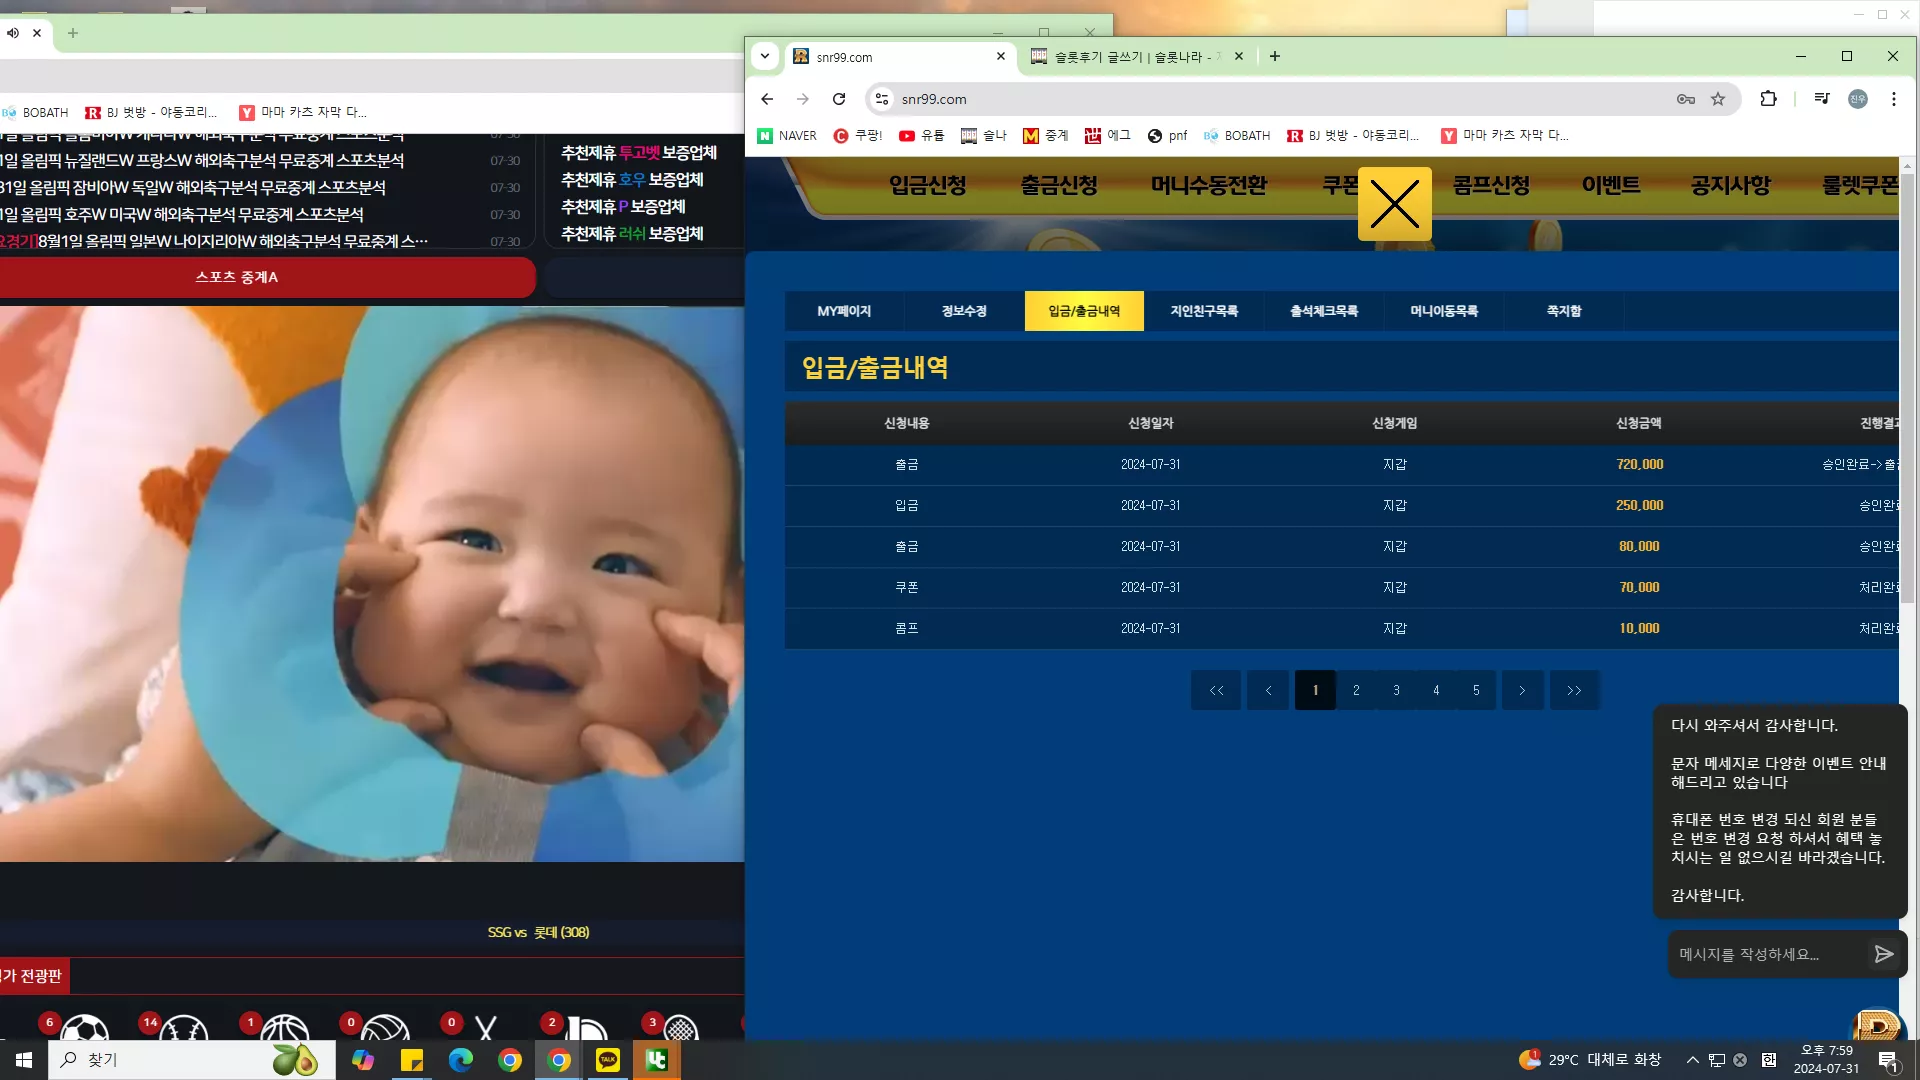Send the chat message with the arrow icon

coord(1884,954)
